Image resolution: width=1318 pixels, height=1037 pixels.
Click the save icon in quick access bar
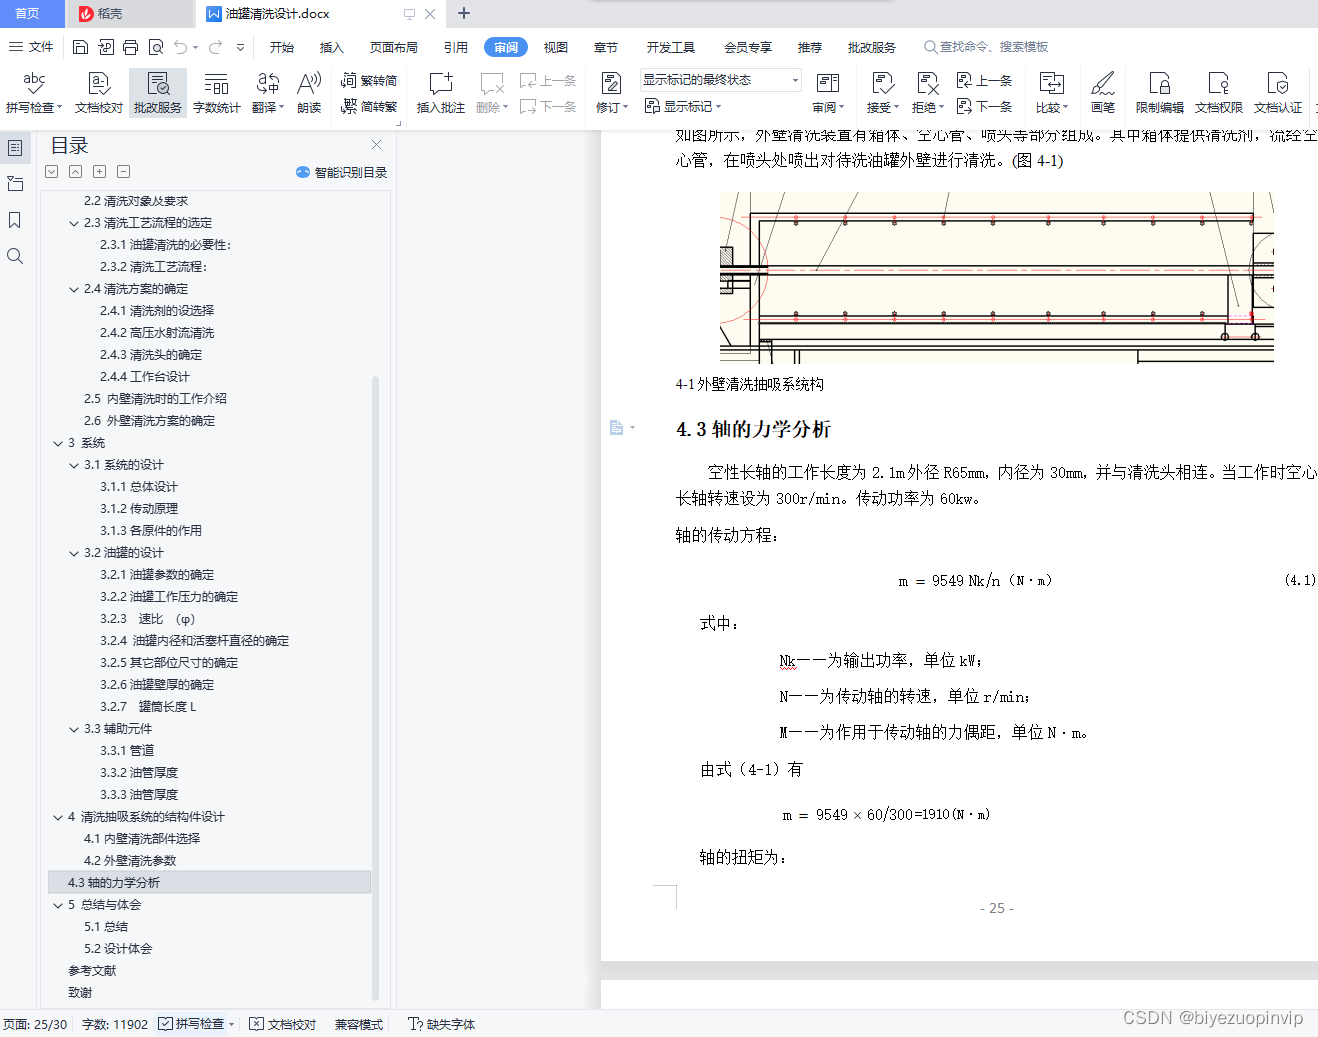point(81,47)
